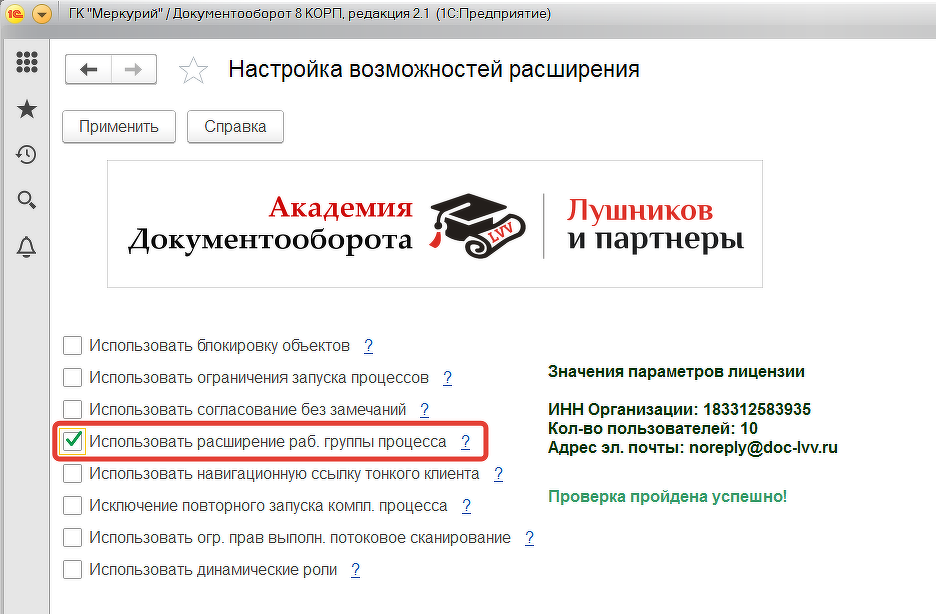Enable Использовать навигационную ссылку тонкого клиента
Screen dimensions: 936x614
(x=72, y=474)
